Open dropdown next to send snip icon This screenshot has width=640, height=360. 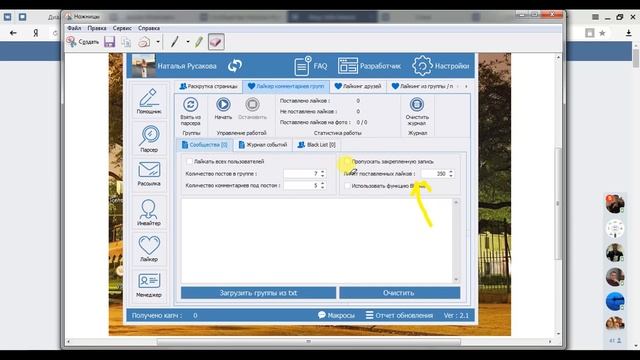(x=158, y=42)
